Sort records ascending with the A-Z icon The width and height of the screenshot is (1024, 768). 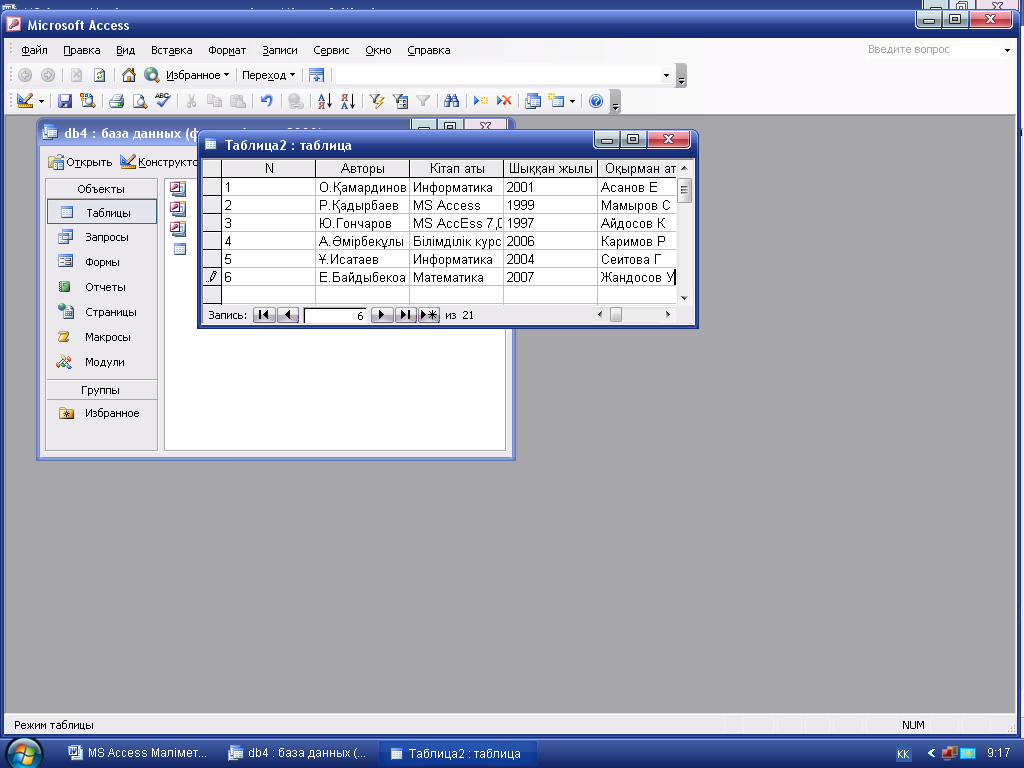coord(324,101)
